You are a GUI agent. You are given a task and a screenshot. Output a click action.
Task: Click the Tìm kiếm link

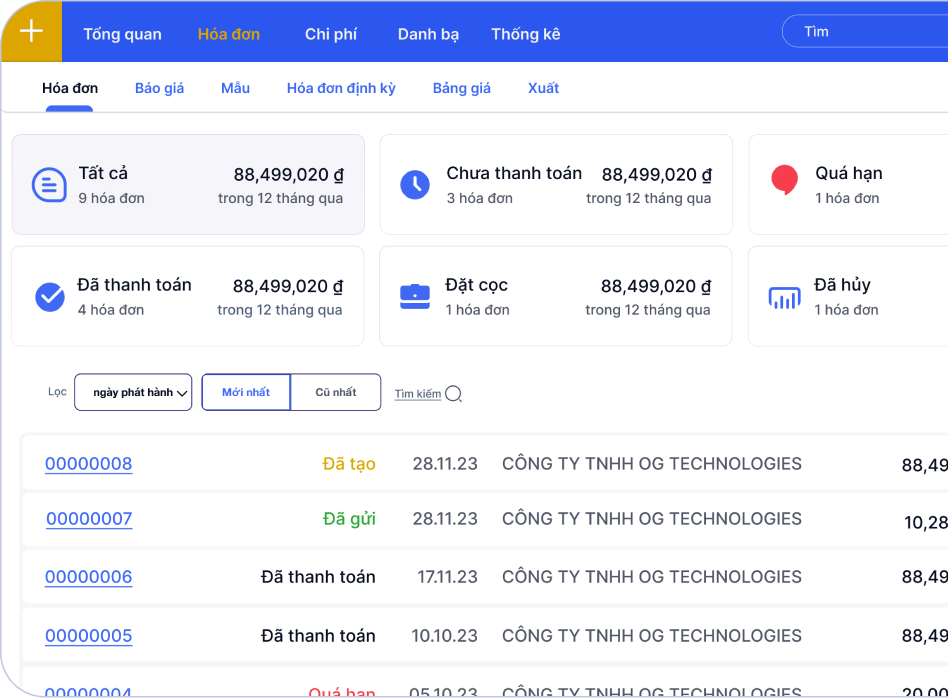(417, 394)
